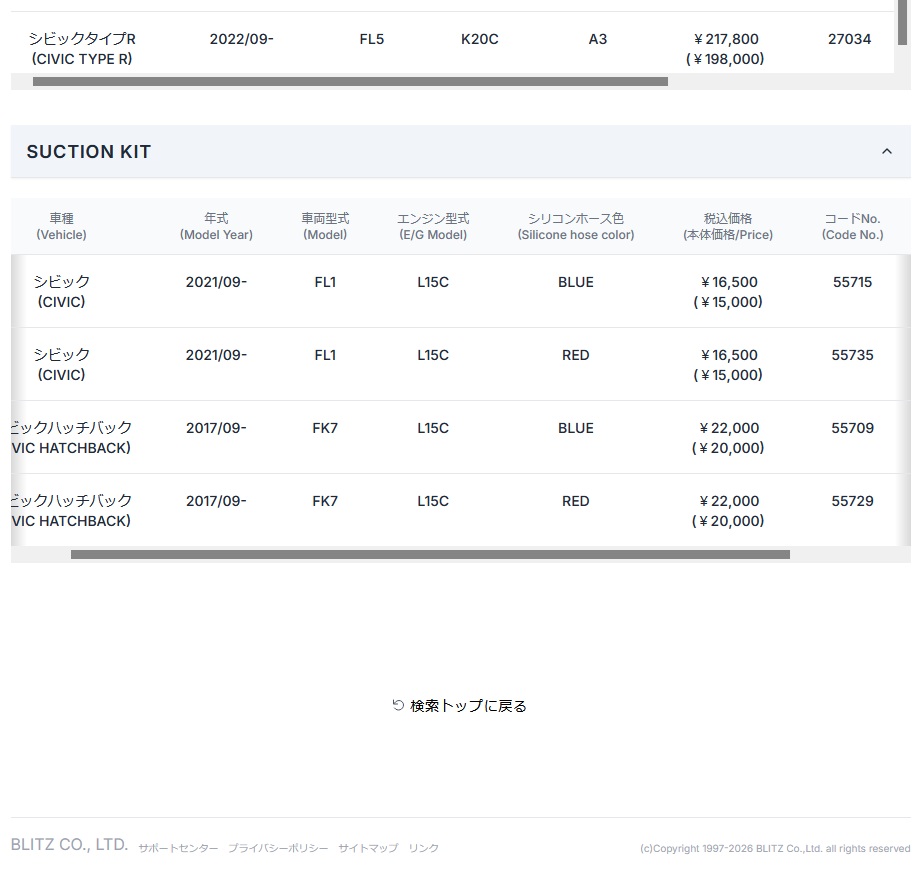This screenshot has width=923, height=881.
Task: Click the エンジン型式 (E/G Model) column header
Action: point(433,227)
